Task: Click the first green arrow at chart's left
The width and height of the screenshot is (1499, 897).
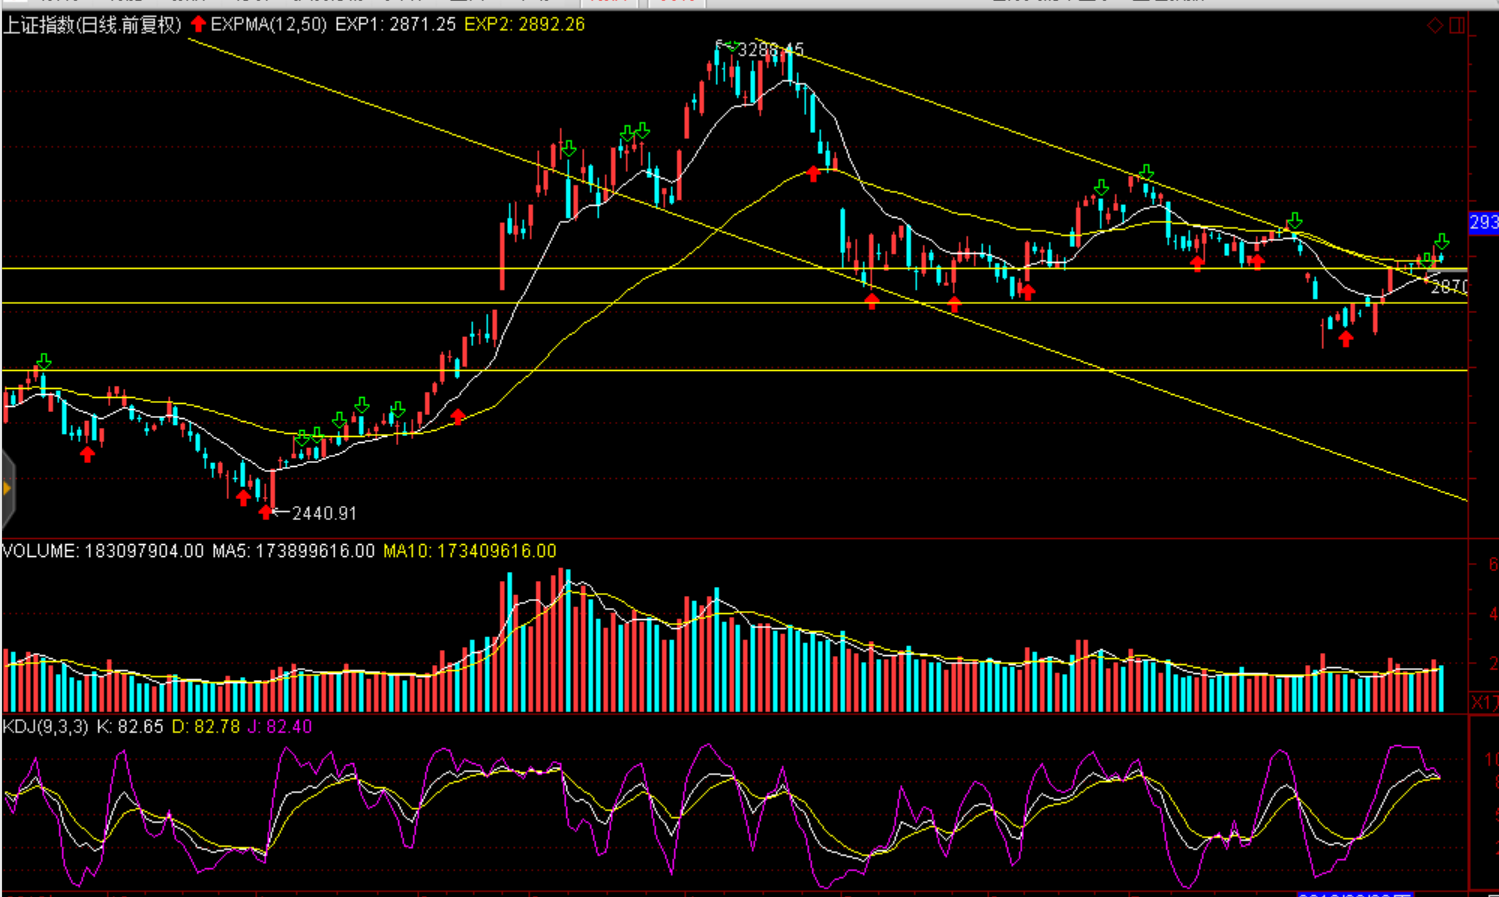Action: [43, 361]
